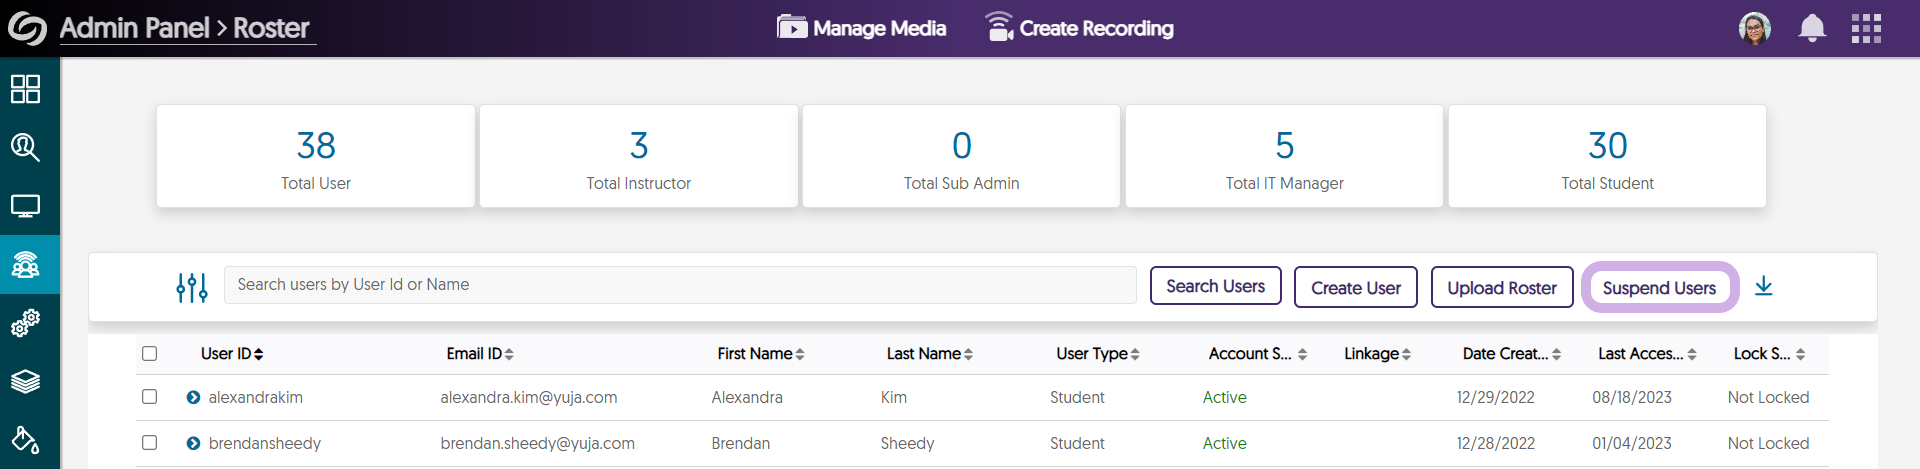Image resolution: width=1920 pixels, height=469 pixels.
Task: Open the notifications bell
Action: point(1811,28)
